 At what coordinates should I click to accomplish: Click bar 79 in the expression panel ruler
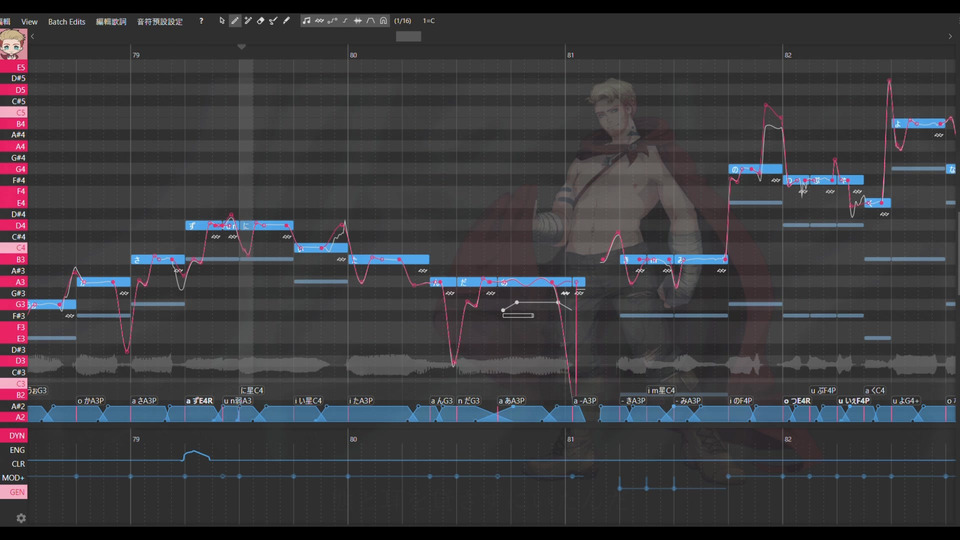pyautogui.click(x=136, y=439)
